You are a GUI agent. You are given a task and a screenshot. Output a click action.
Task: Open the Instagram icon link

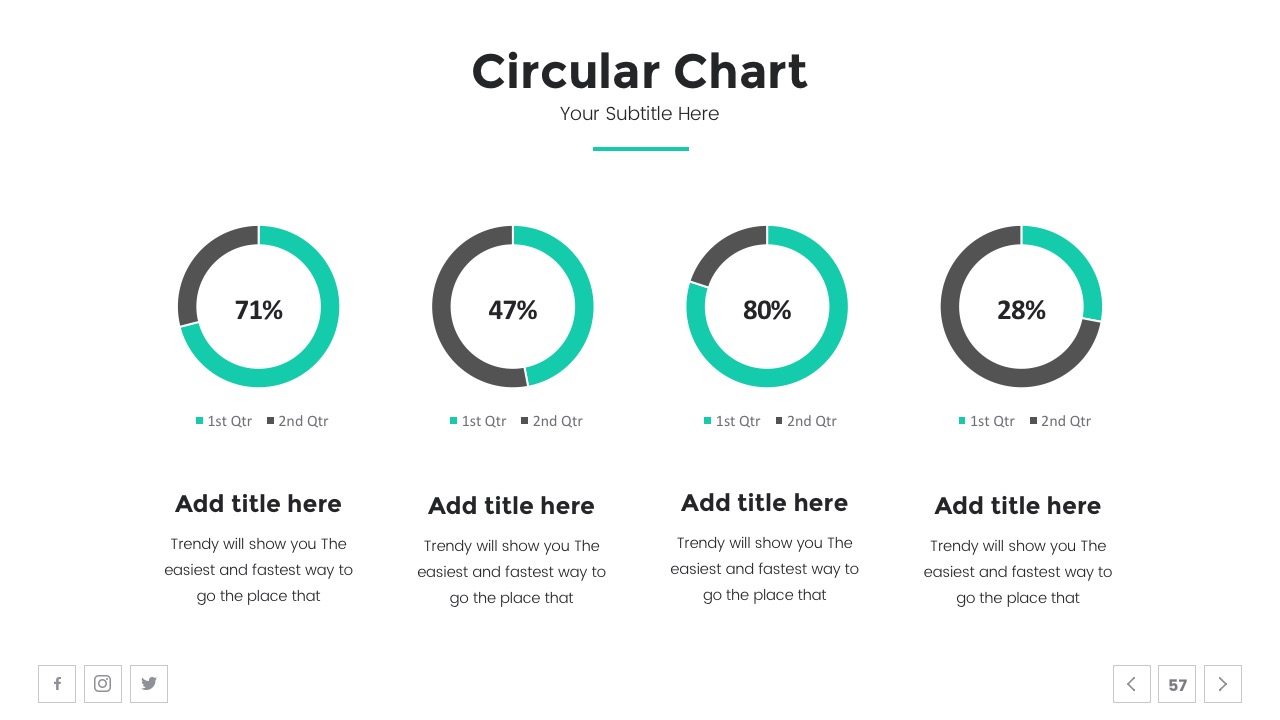103,684
